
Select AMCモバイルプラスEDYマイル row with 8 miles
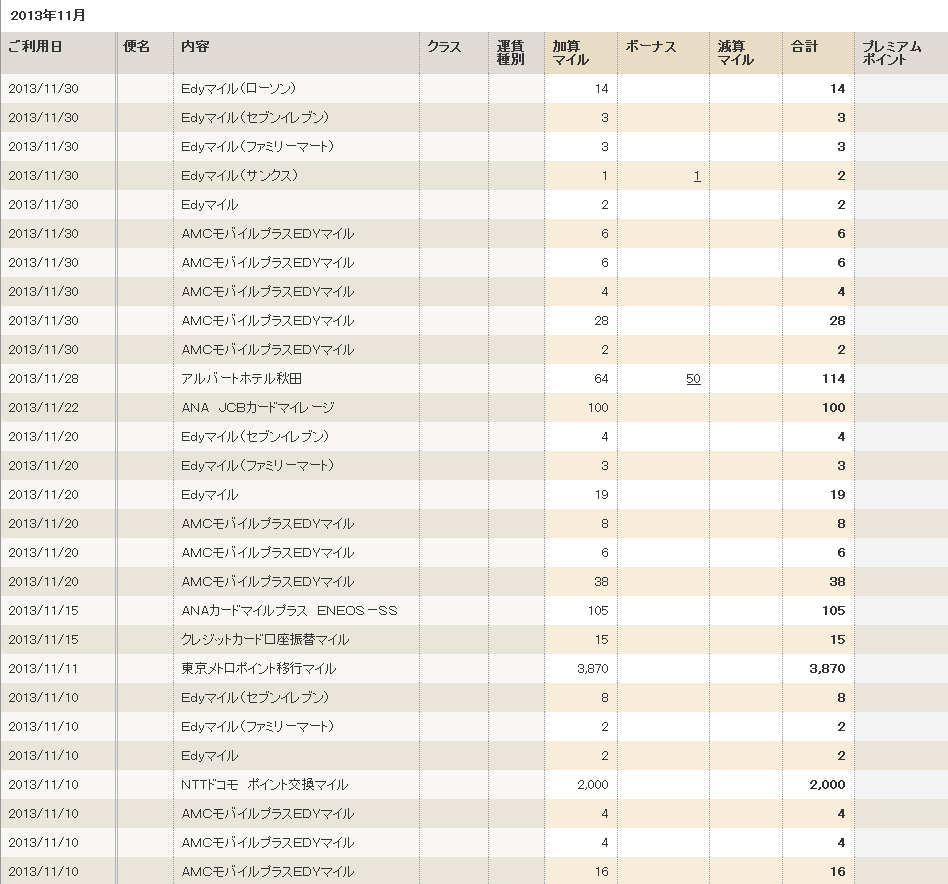[267, 524]
